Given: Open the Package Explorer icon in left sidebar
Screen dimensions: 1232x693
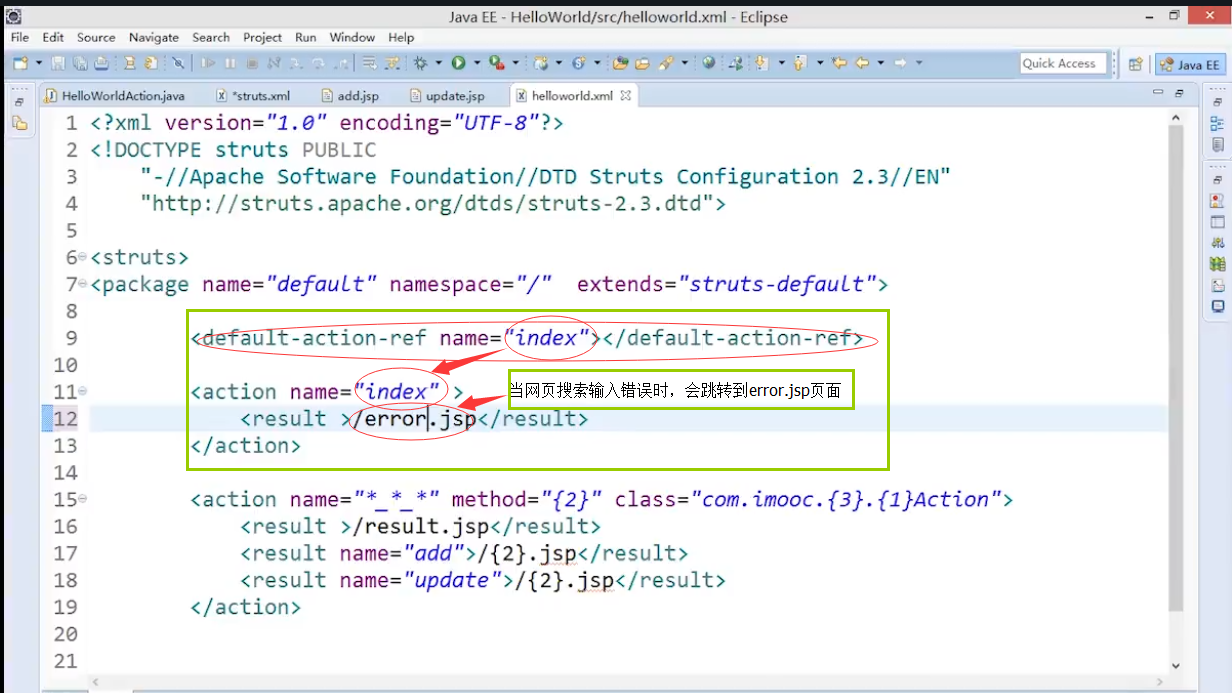Looking at the screenshot, I should [19, 124].
